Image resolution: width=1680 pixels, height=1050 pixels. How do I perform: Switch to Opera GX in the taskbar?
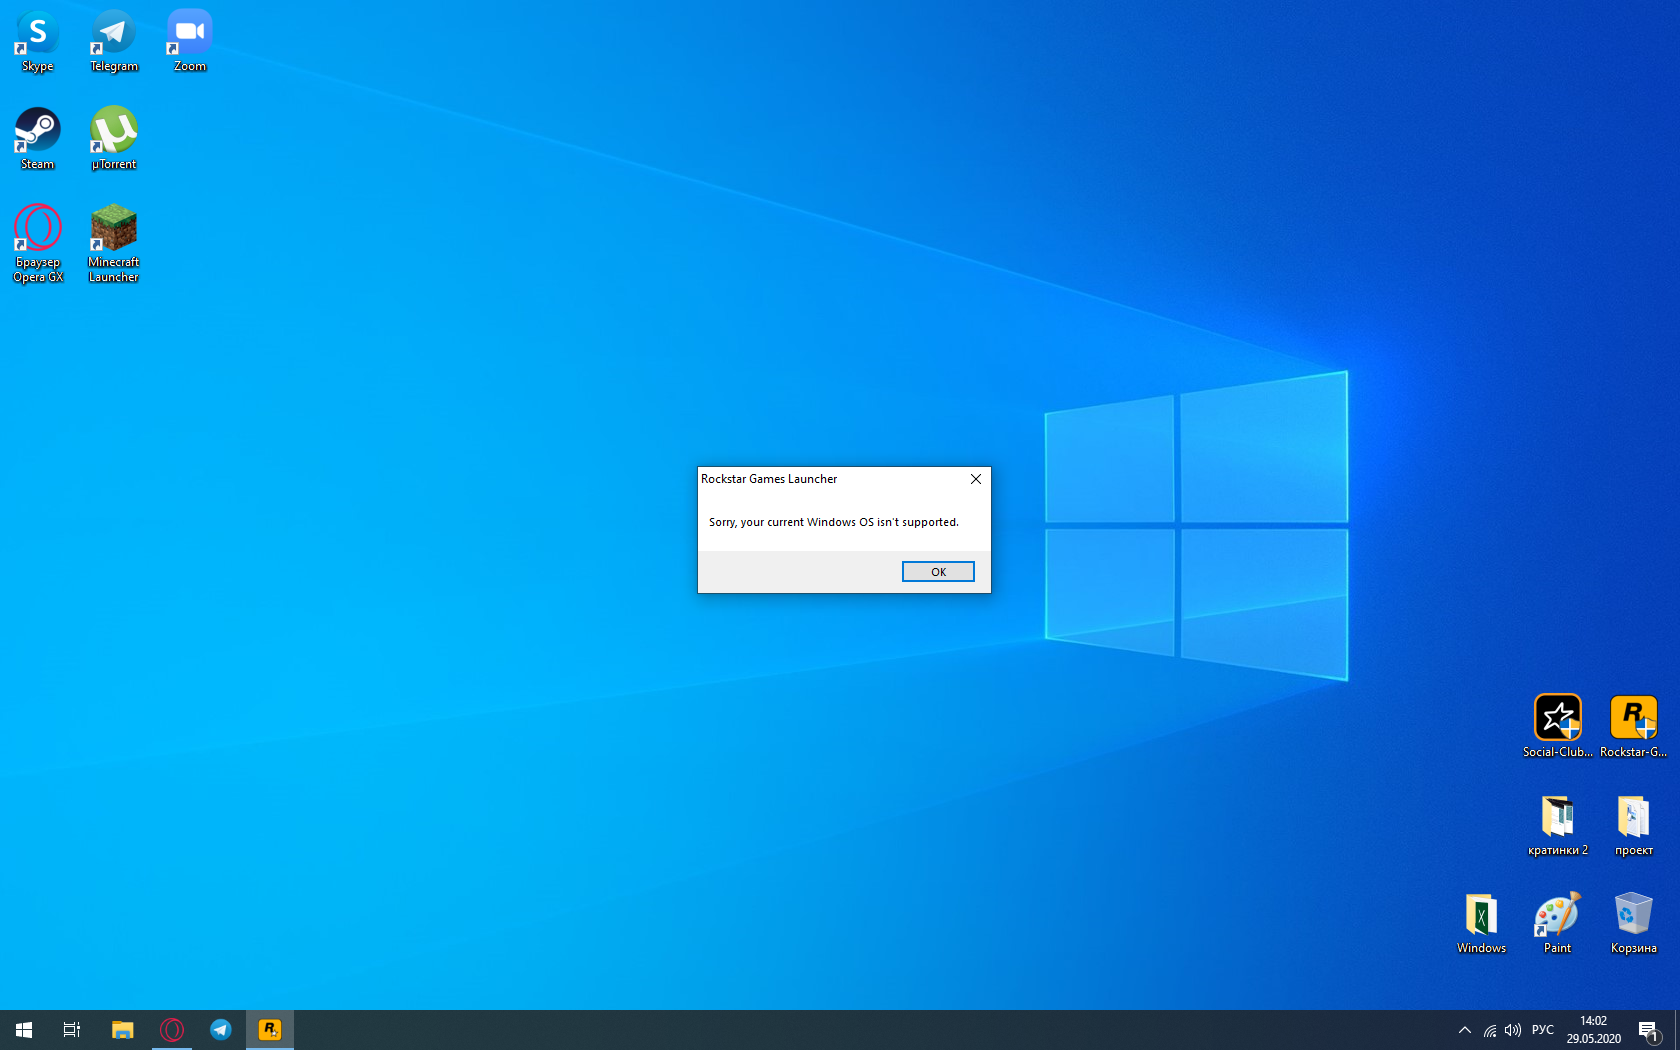pyautogui.click(x=172, y=1029)
